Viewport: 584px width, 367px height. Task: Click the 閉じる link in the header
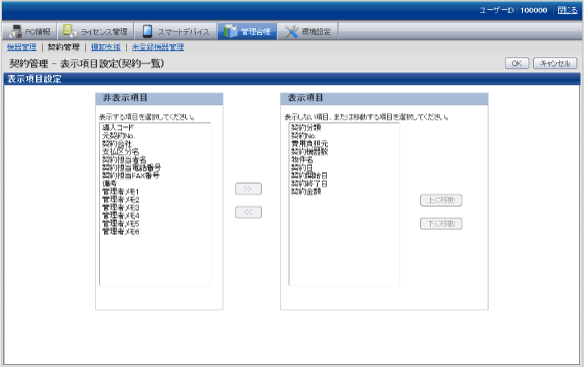[567, 10]
